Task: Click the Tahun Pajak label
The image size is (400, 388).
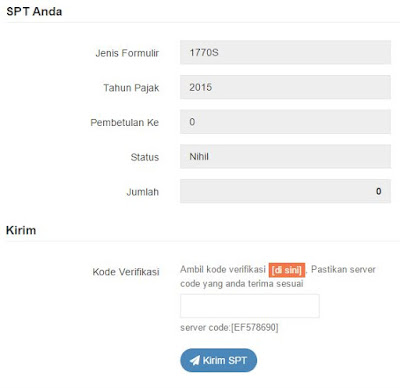Action: (131, 88)
